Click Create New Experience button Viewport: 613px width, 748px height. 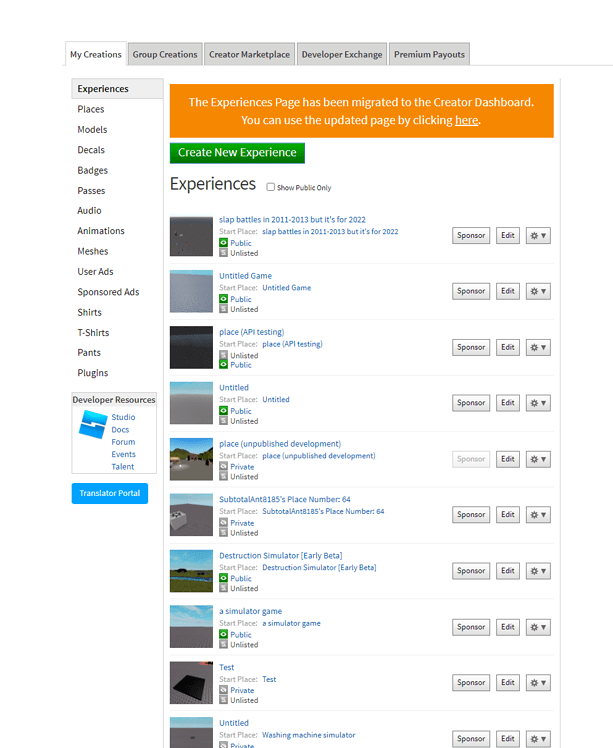click(237, 153)
